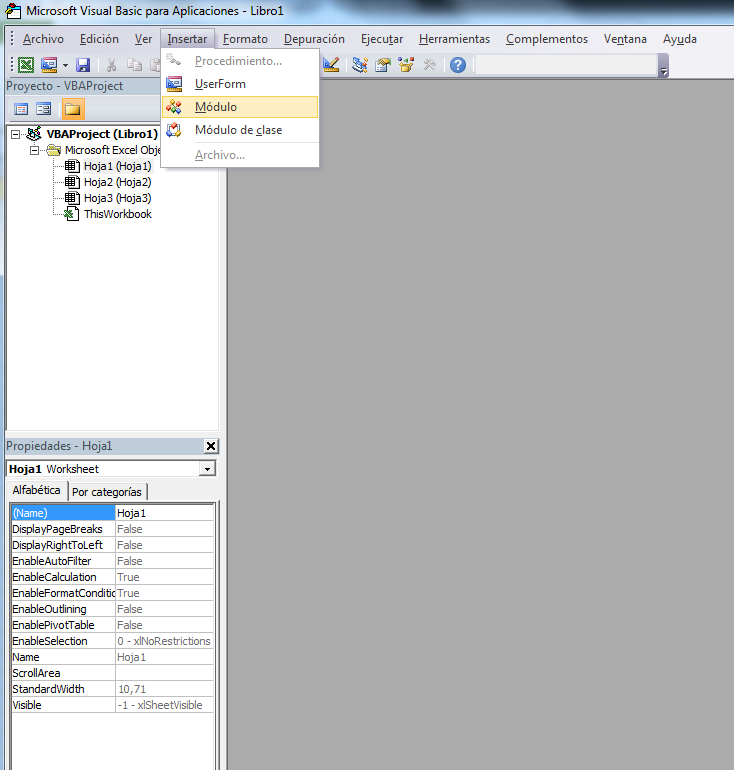Close the Propiedades - Hoja1 panel
This screenshot has width=734, height=770.
point(211,446)
